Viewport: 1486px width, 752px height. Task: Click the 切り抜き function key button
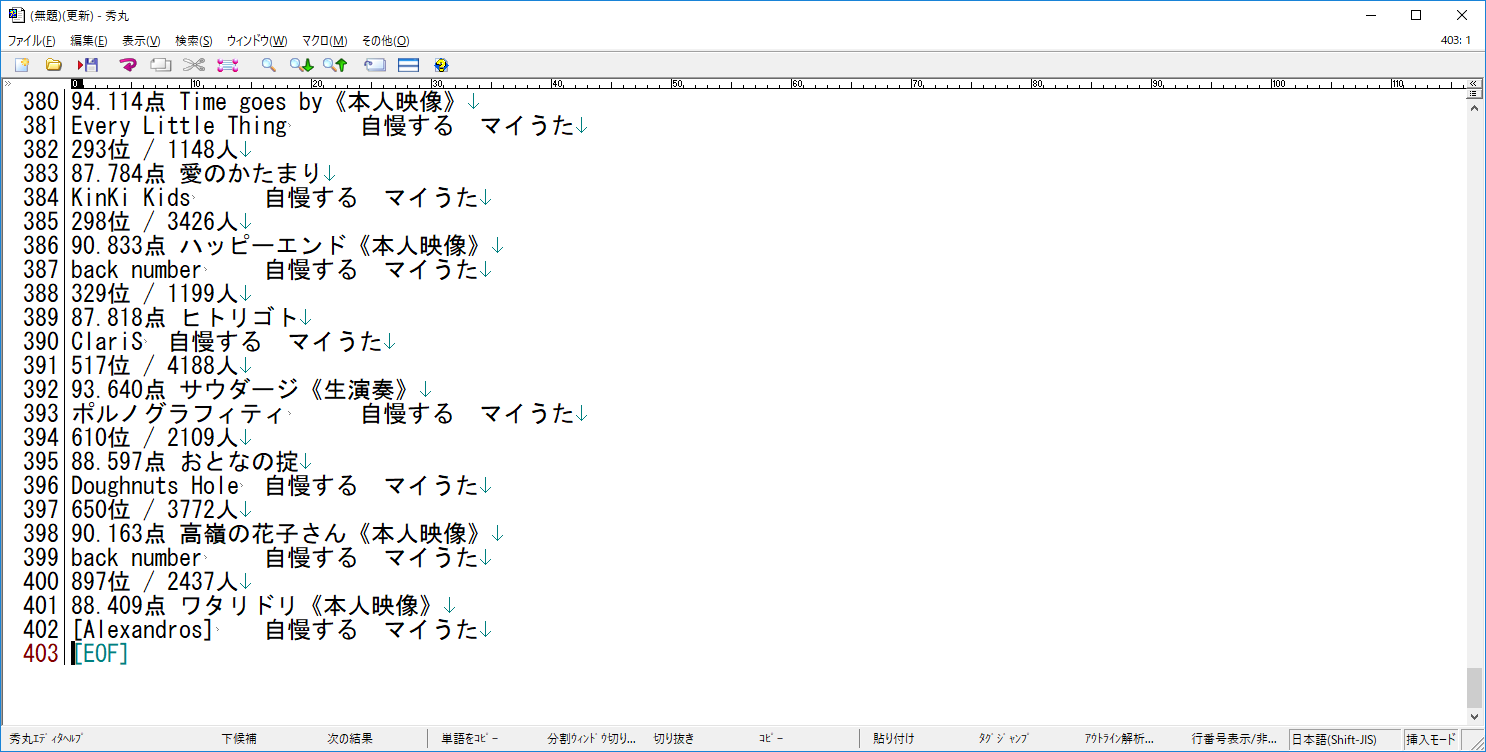674,739
